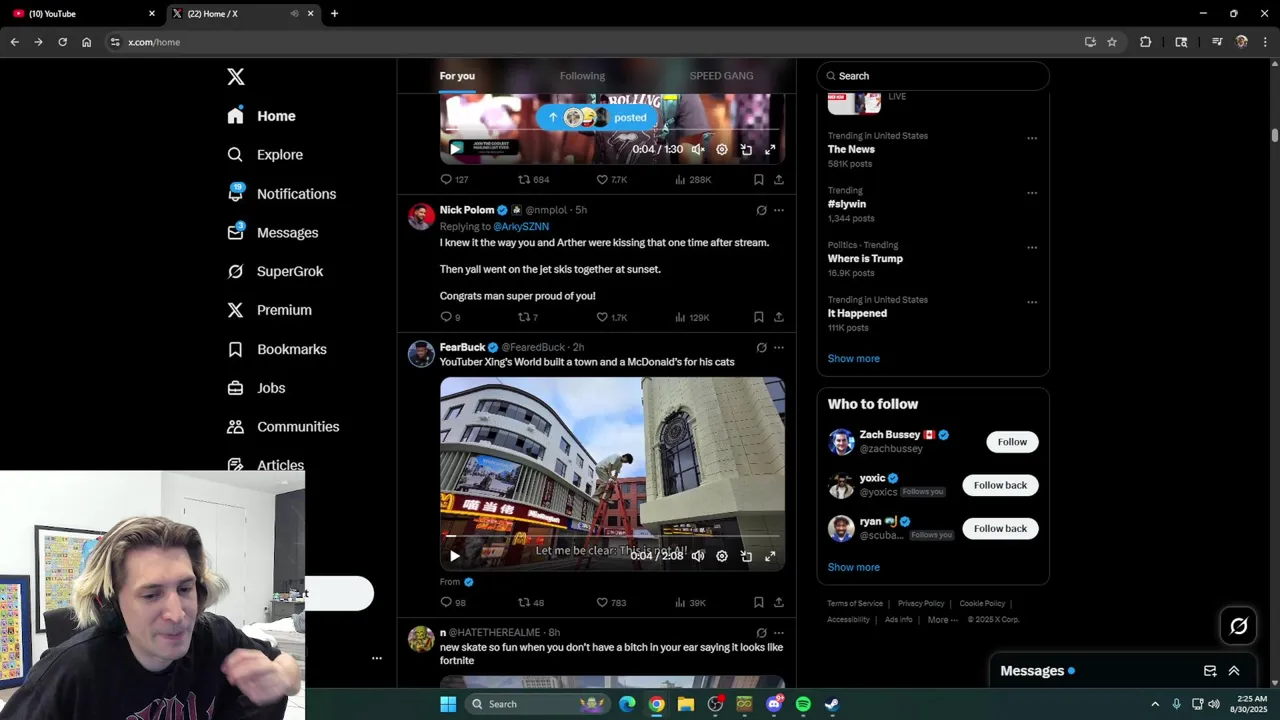1280x720 pixels.
Task: Enter fullscreen on the FearBuck video
Action: click(770, 556)
